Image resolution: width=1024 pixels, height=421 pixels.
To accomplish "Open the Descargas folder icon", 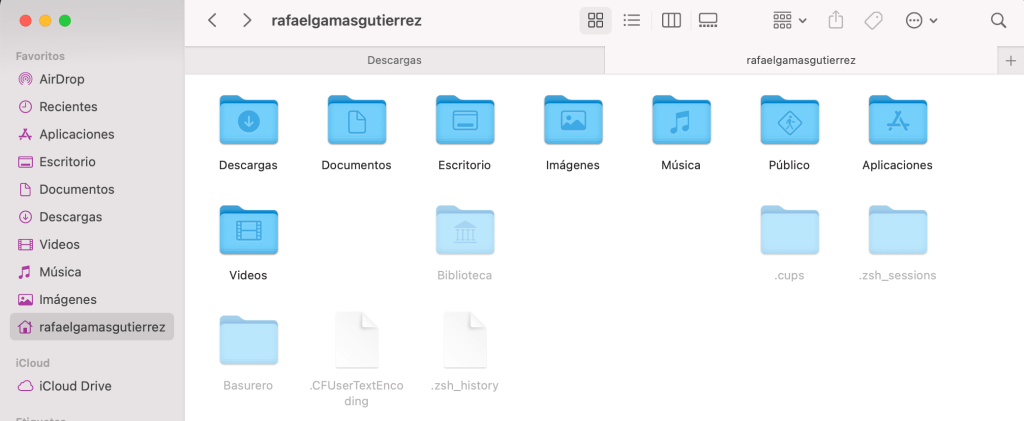I will tap(248, 121).
